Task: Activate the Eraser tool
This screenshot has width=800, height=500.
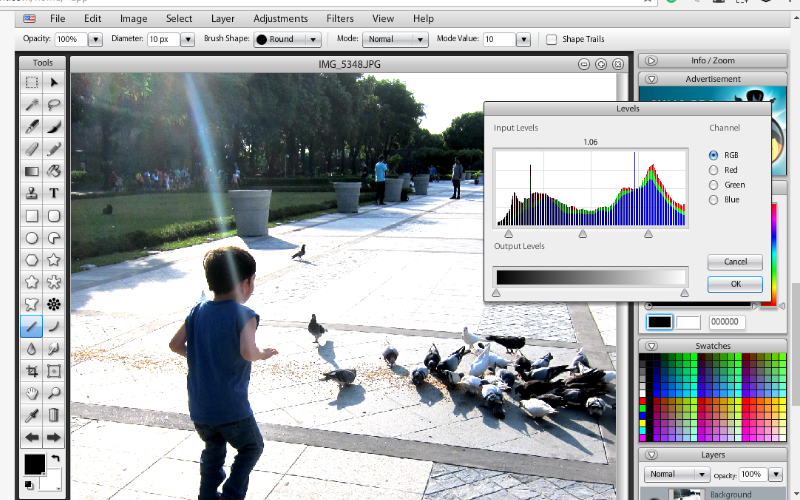Action: tap(32, 149)
